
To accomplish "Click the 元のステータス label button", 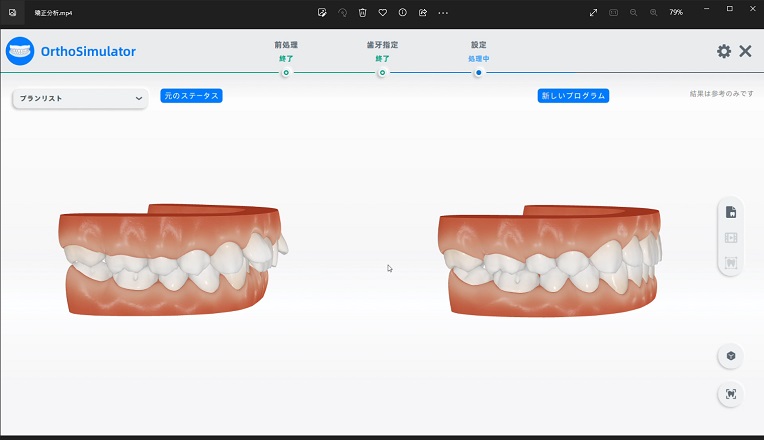I will point(190,96).
